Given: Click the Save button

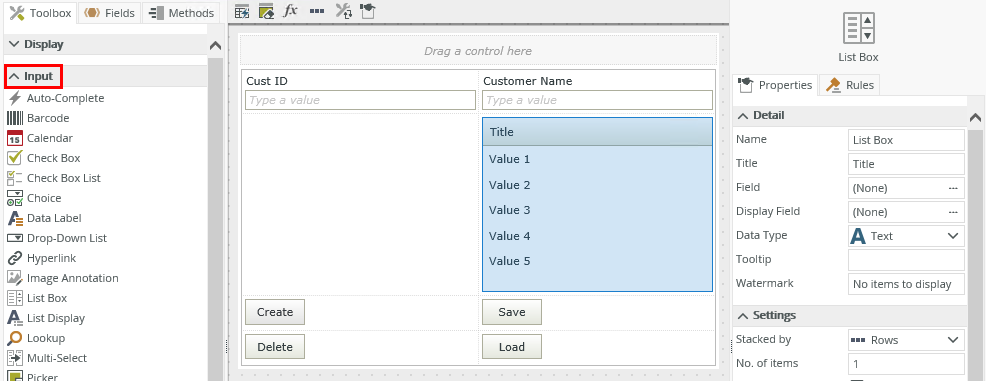Looking at the screenshot, I should [512, 312].
